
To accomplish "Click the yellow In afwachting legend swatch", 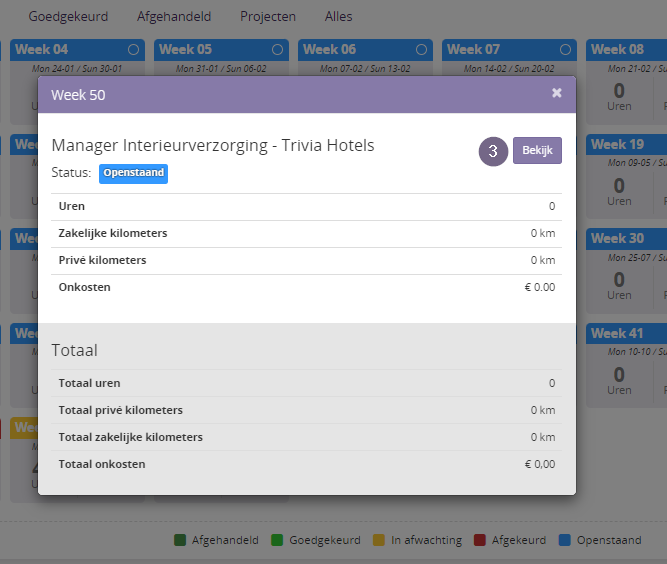I will (x=379, y=540).
